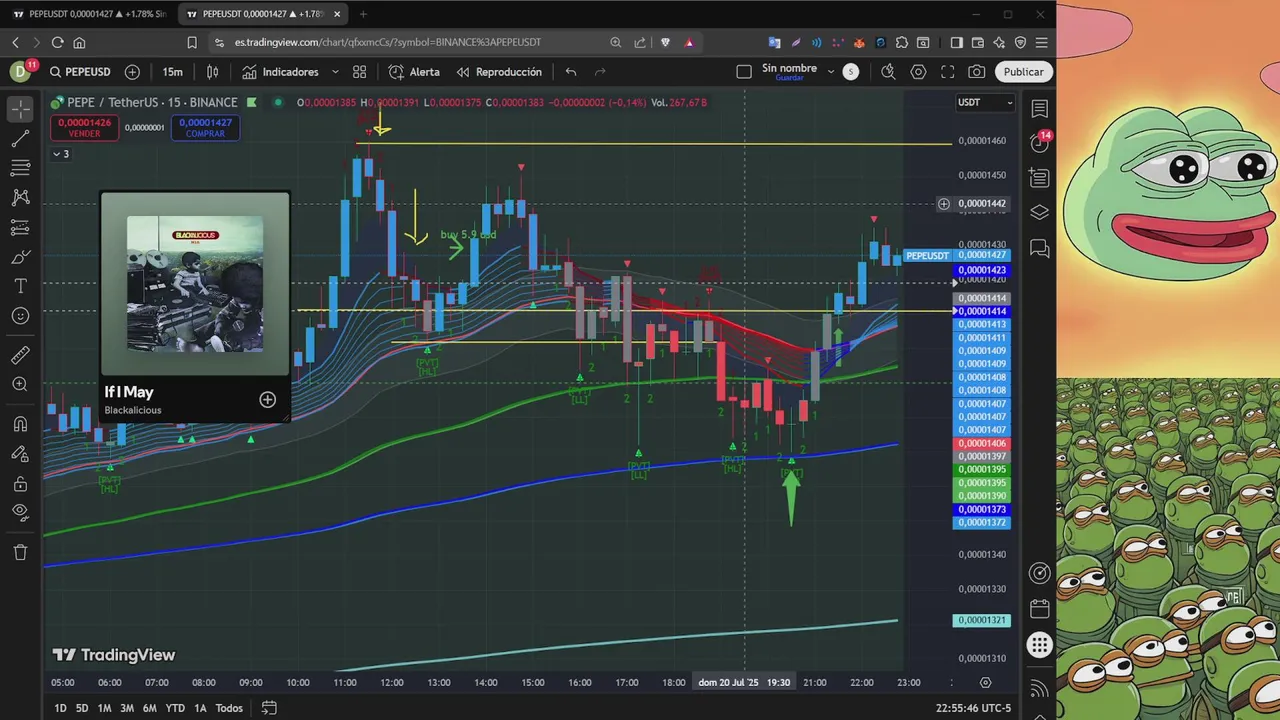Open chart settings gear in toolbar
Image resolution: width=1280 pixels, height=720 pixels.
click(x=918, y=72)
